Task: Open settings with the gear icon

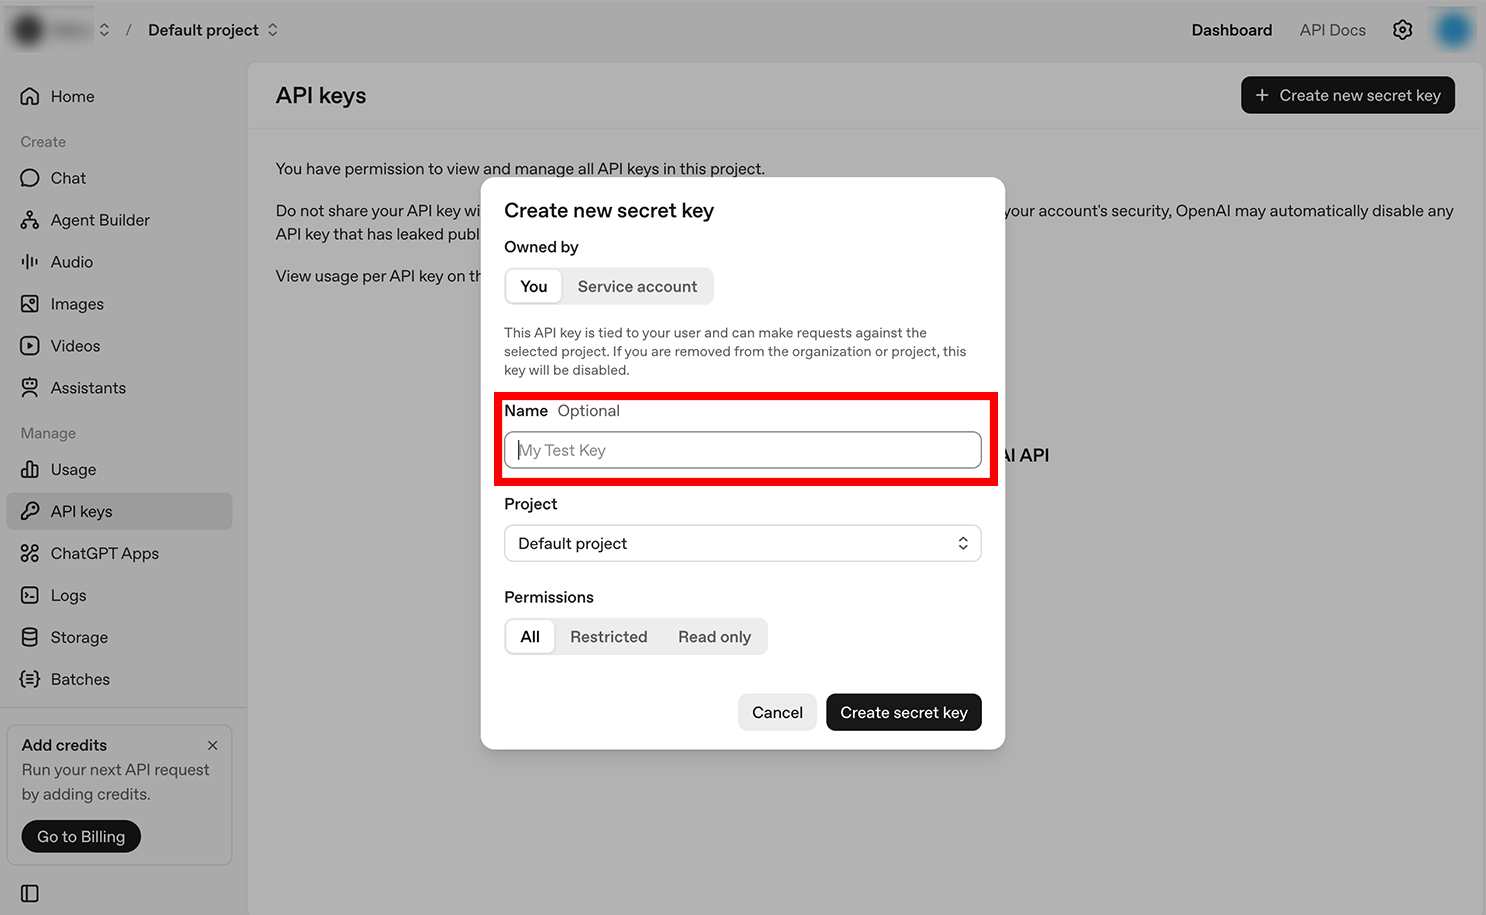Action: pyautogui.click(x=1402, y=30)
